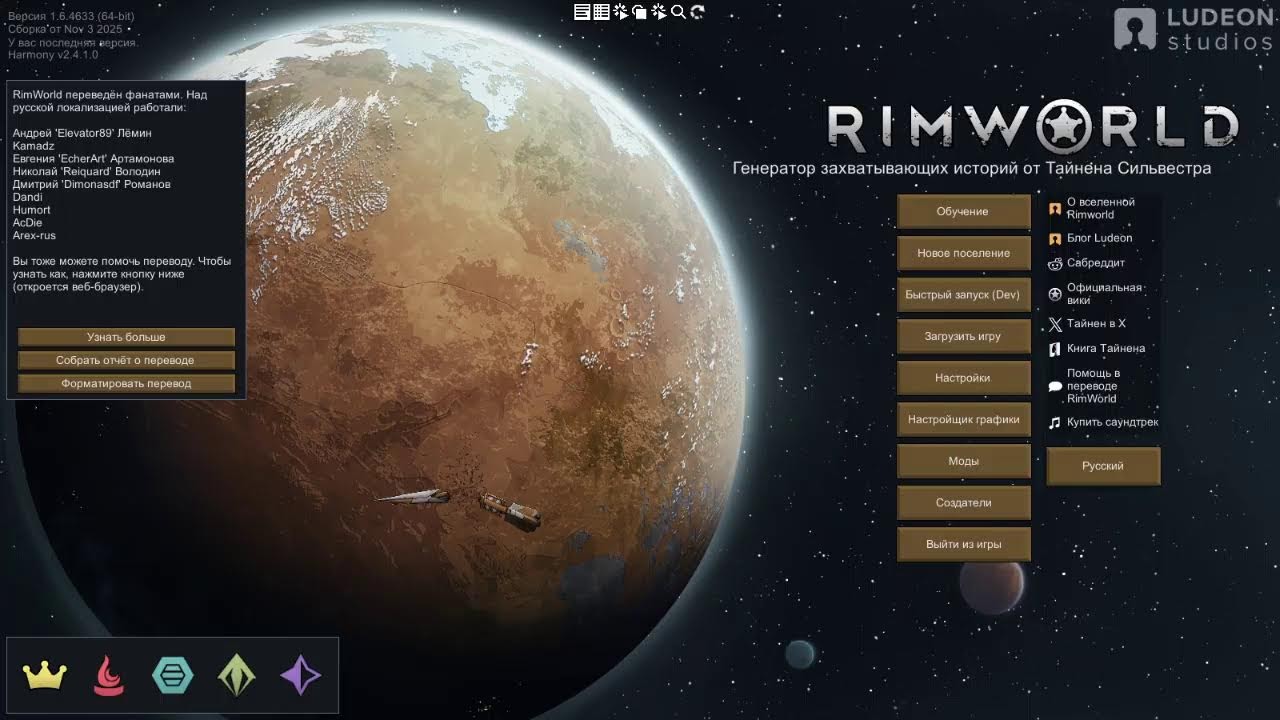Screen dimensions: 1280x720
Task: Click the Ludeon Studios logo
Action: point(1193,28)
